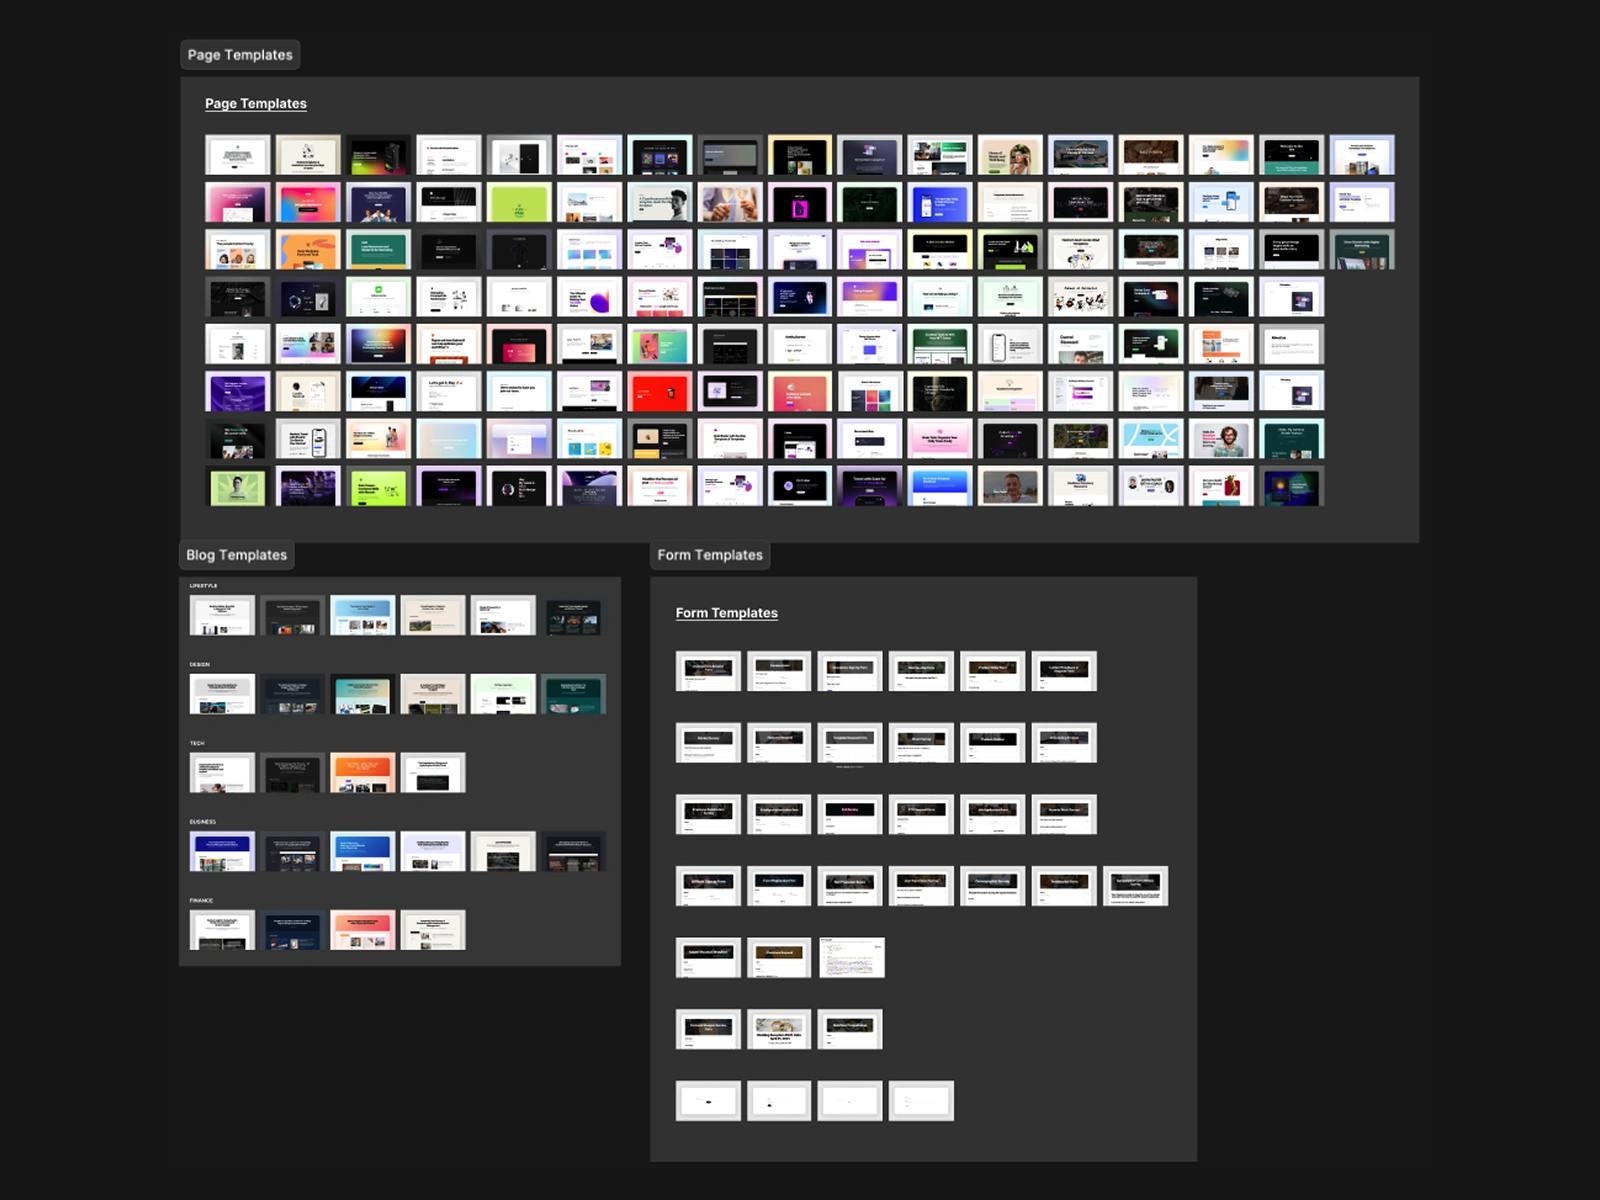Select the Blog Templates frame label
This screenshot has width=1600, height=1200.
point(236,555)
